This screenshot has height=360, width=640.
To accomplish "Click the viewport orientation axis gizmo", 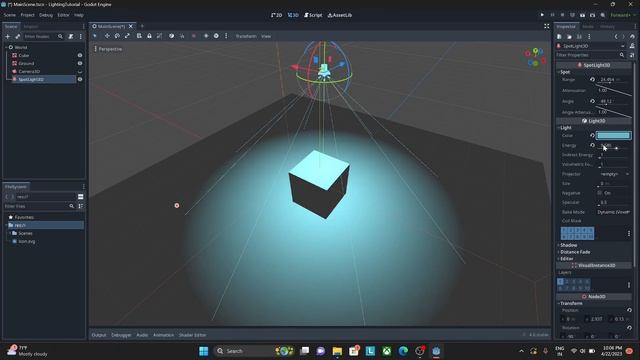I will (536, 58).
